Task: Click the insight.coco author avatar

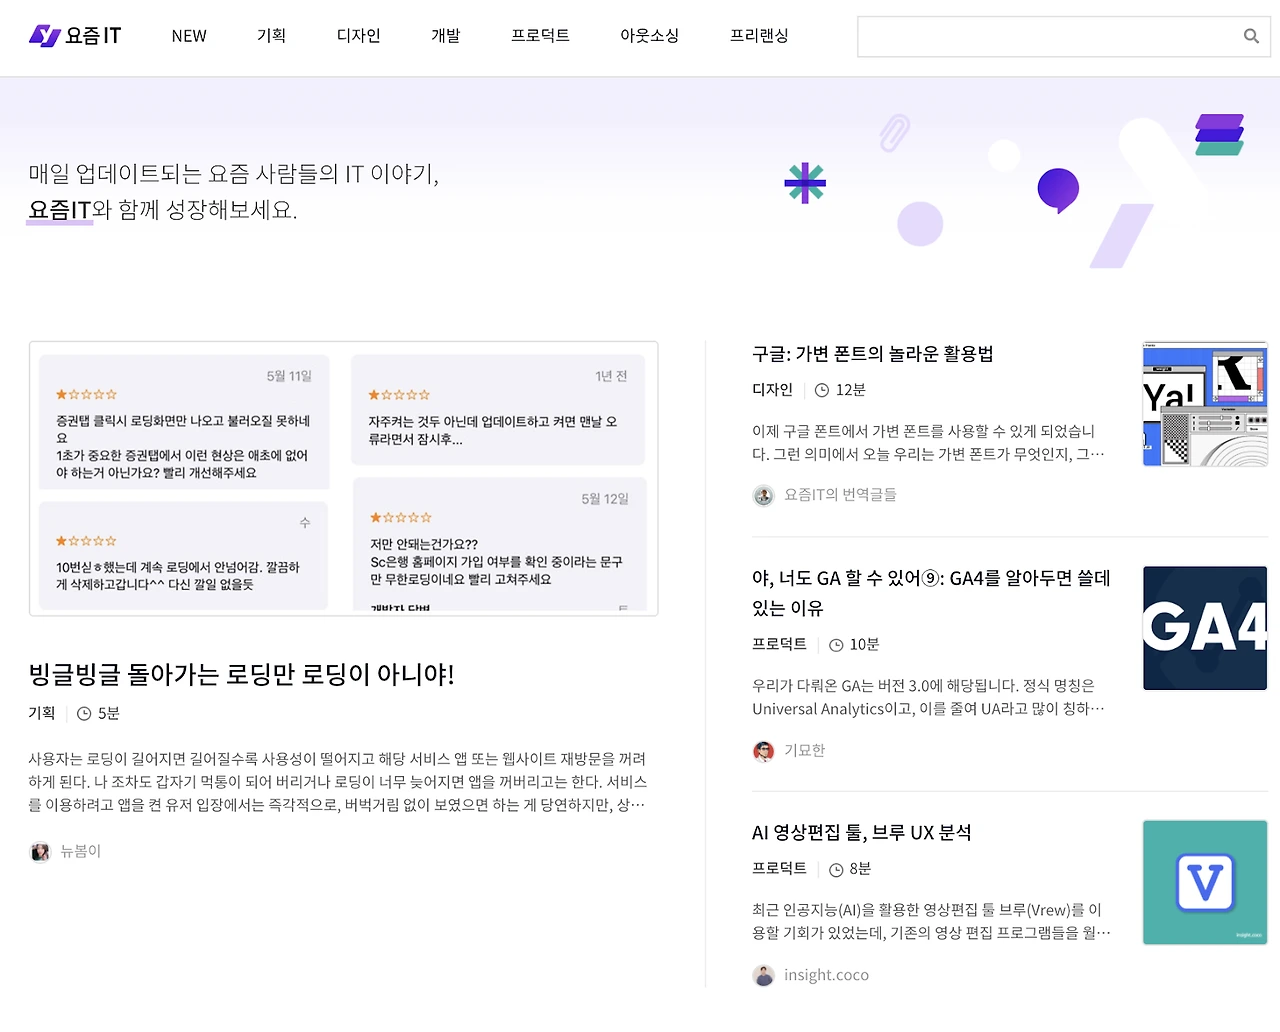Action: [x=764, y=975]
